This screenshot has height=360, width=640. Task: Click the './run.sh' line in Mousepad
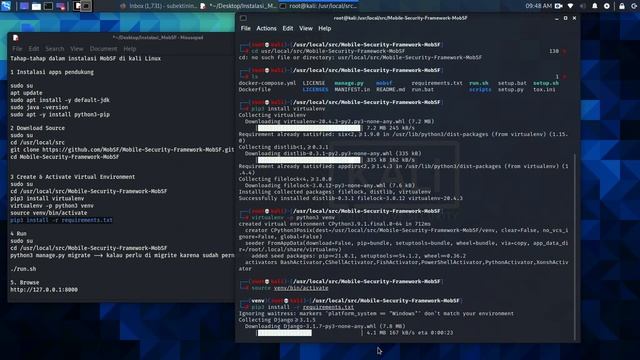[x=23, y=269]
